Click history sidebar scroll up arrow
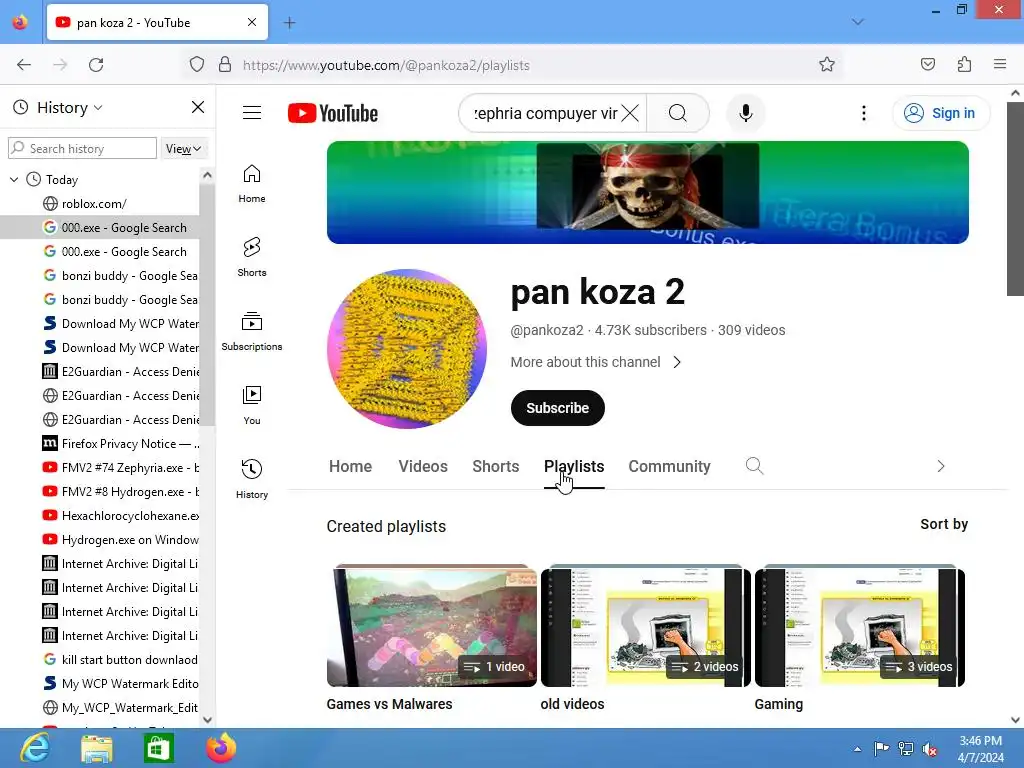Screen dimensions: 1024x768 (x=207, y=175)
